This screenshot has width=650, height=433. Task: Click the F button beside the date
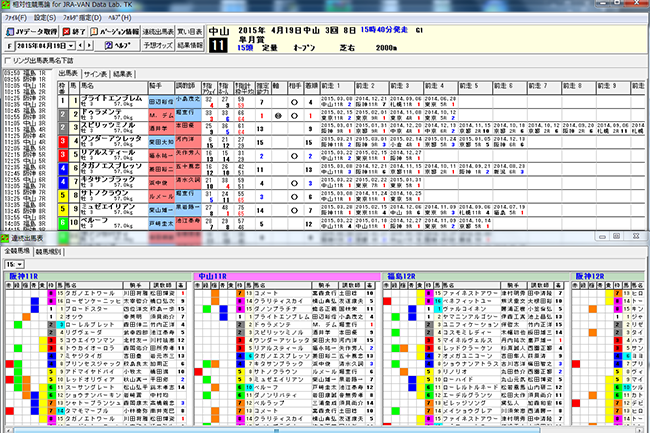(10, 46)
